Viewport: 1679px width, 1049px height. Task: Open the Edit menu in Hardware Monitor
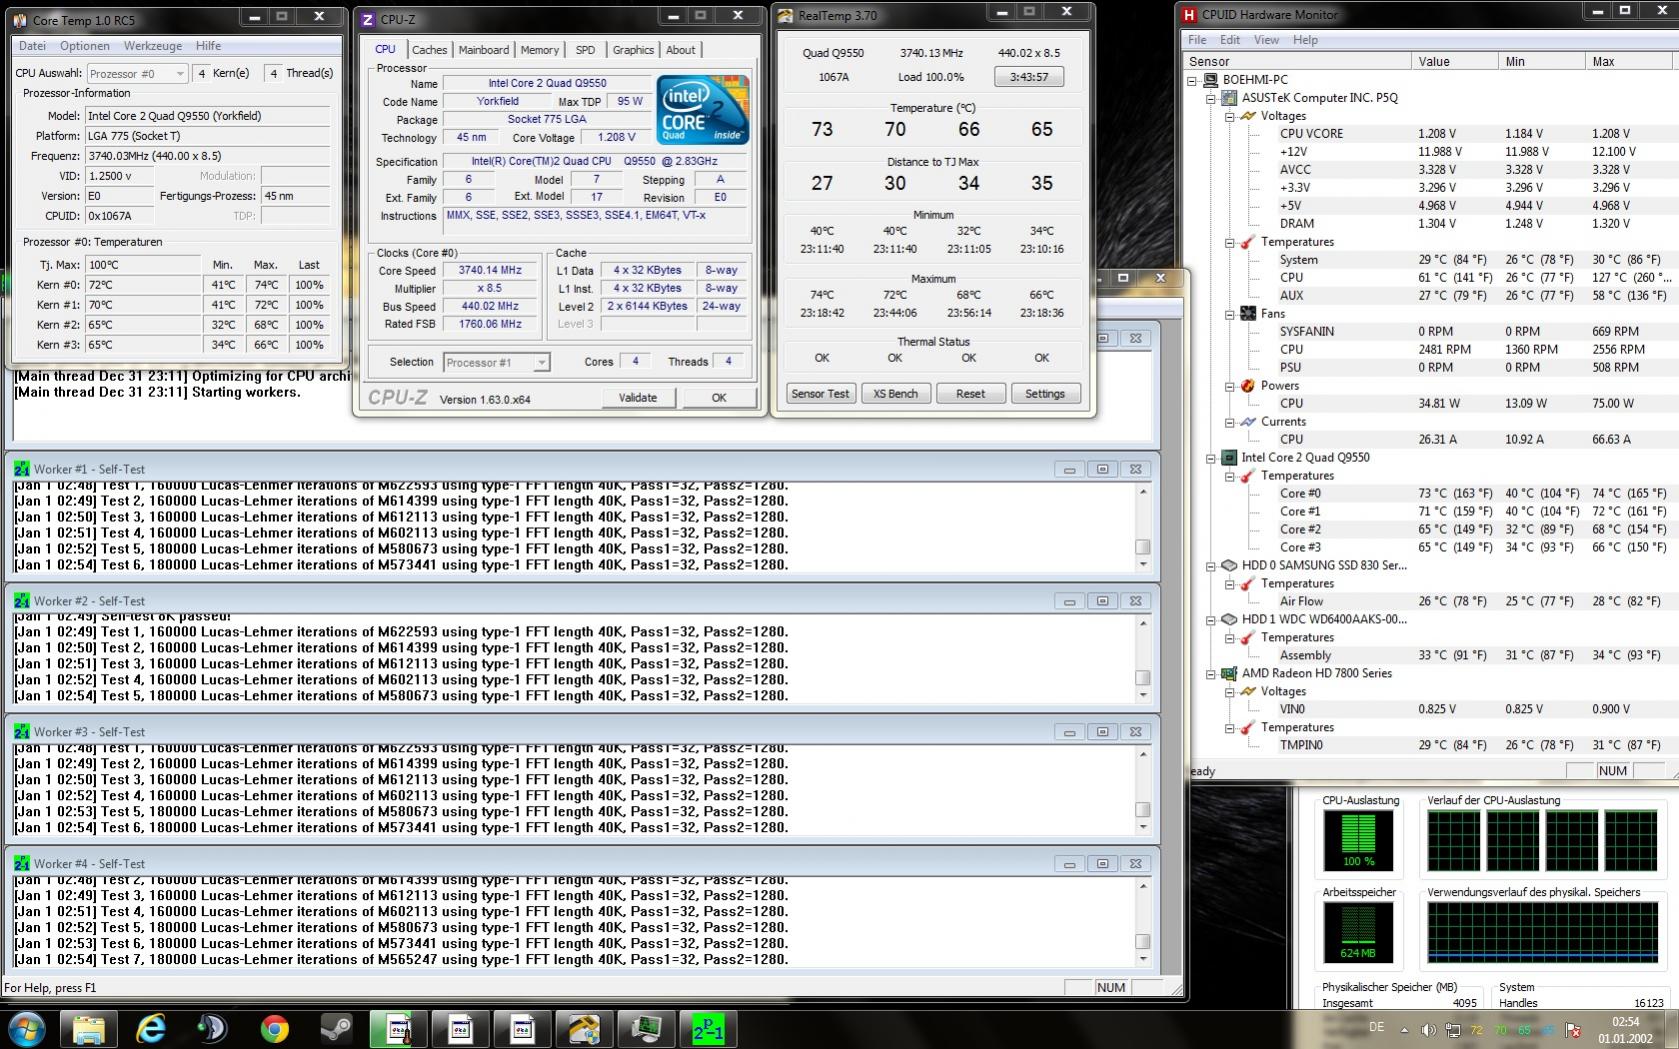(1230, 40)
